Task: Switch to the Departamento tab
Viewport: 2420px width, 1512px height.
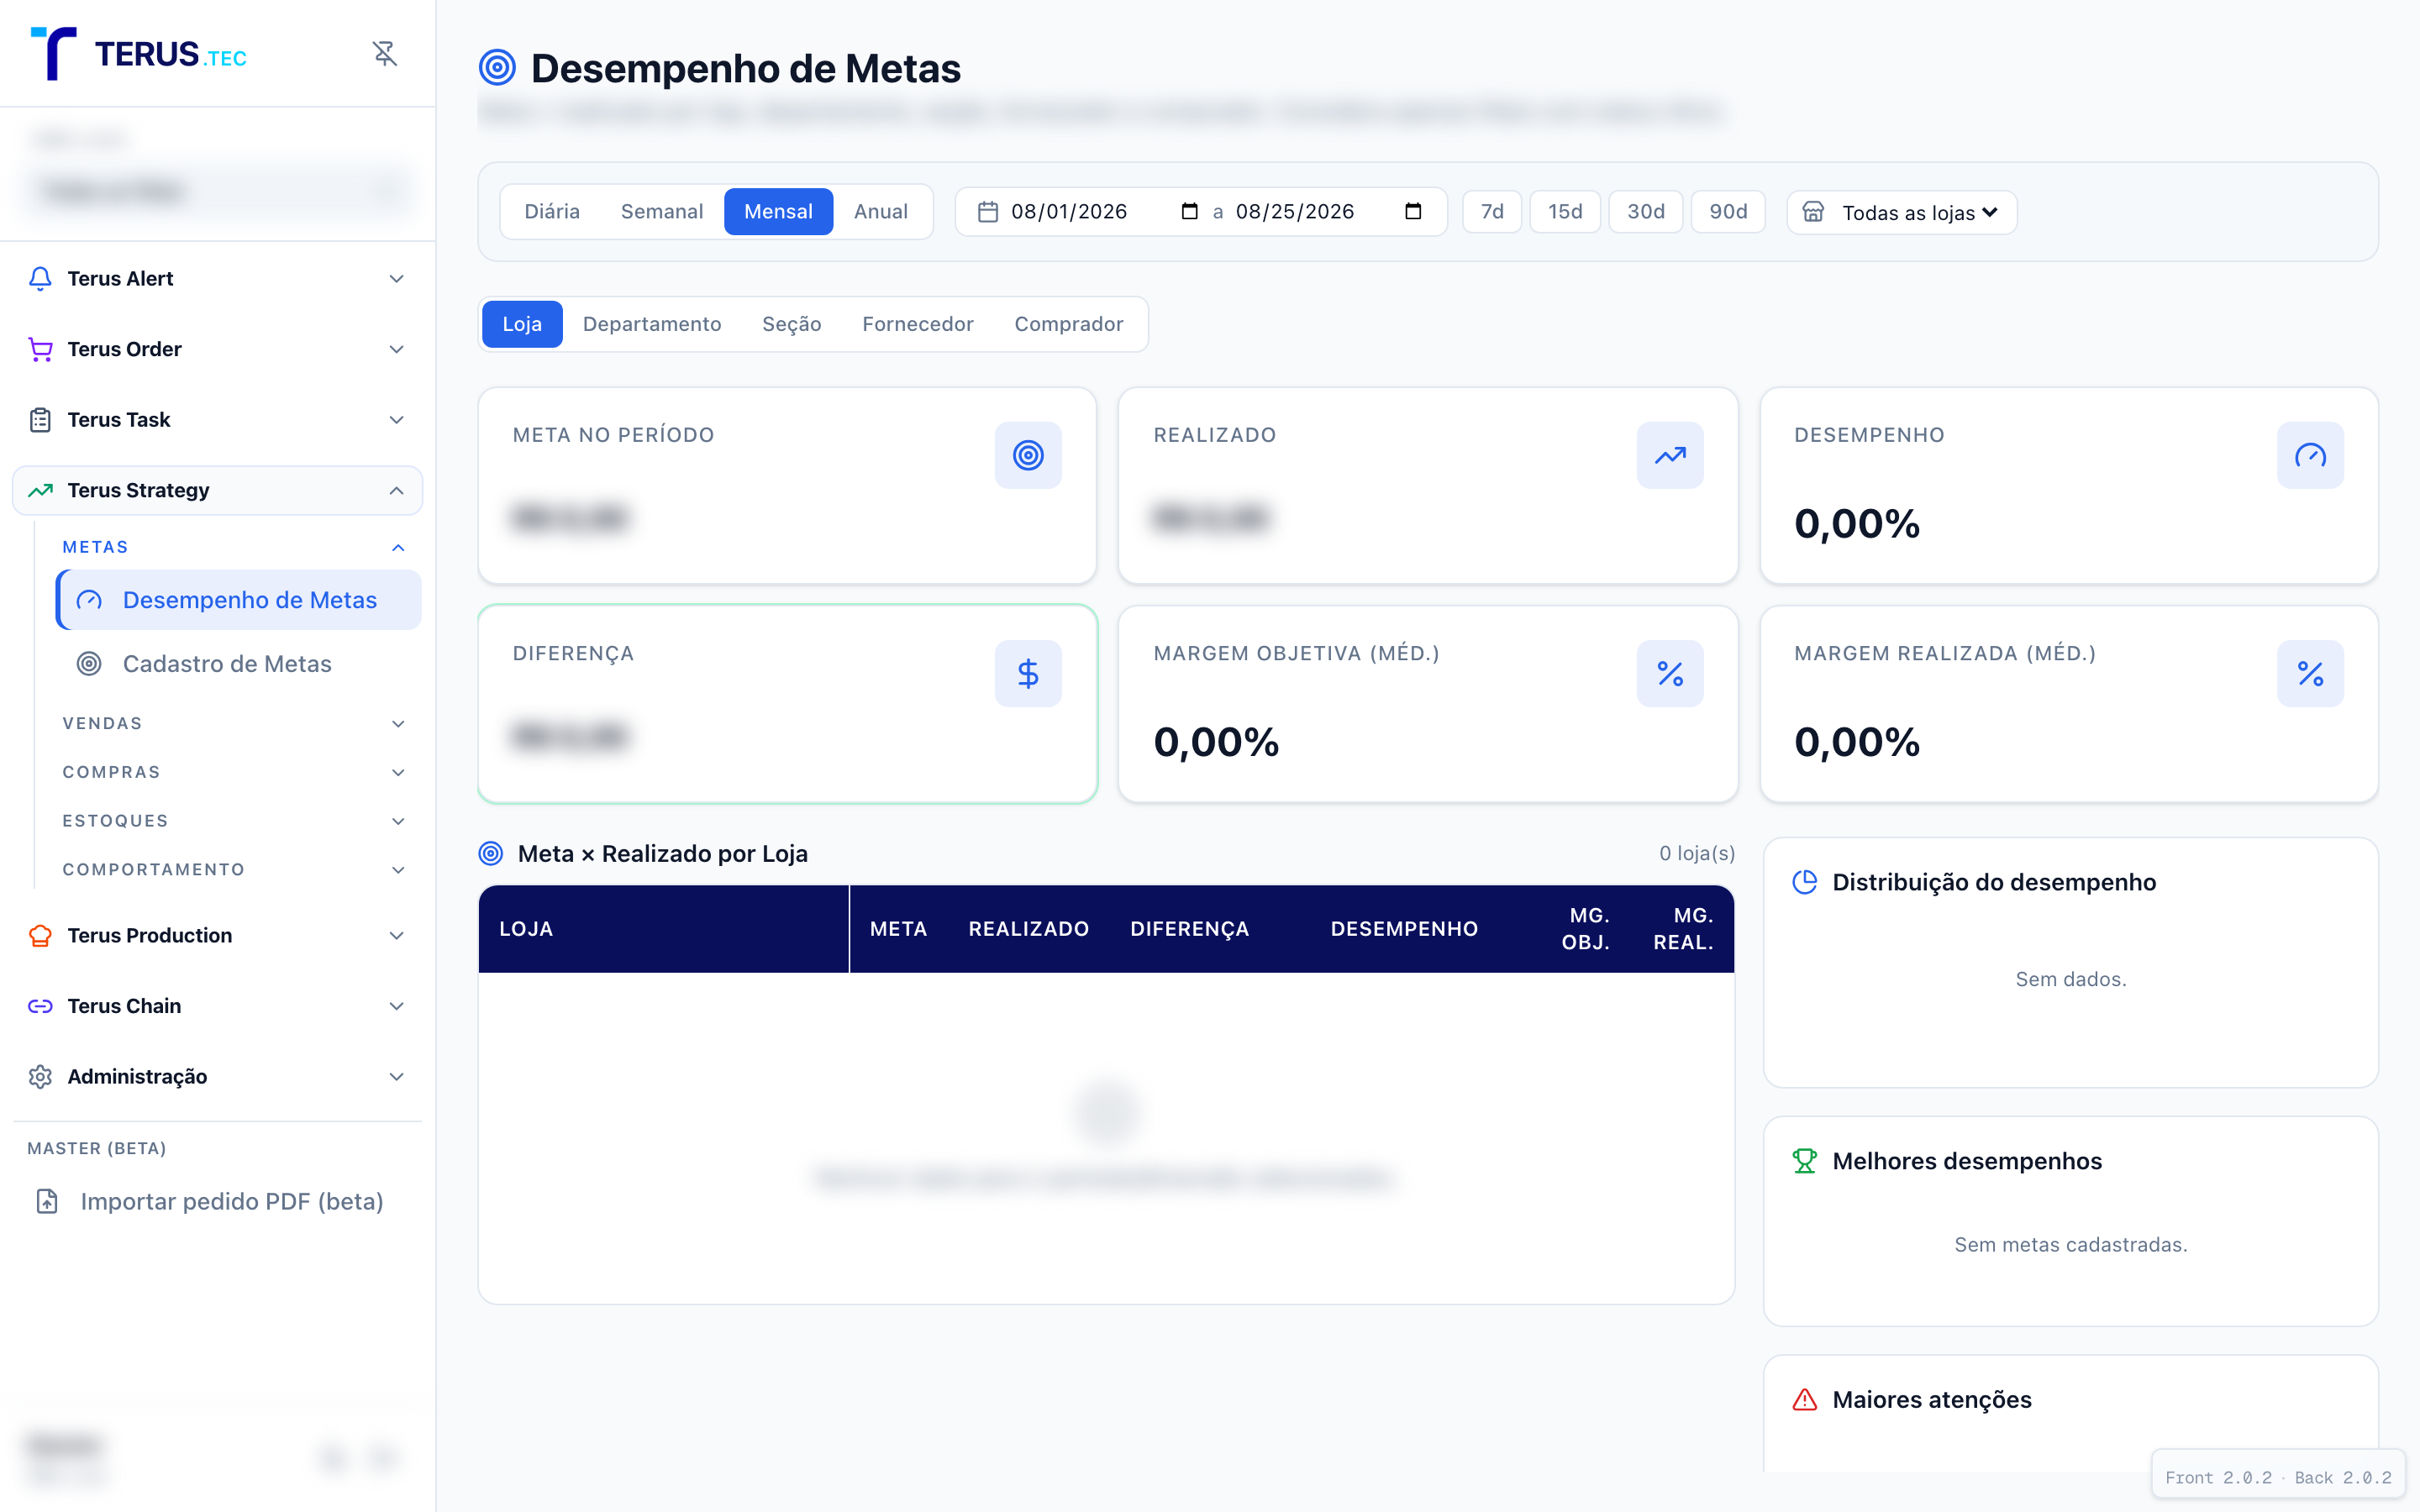Action: [652, 324]
